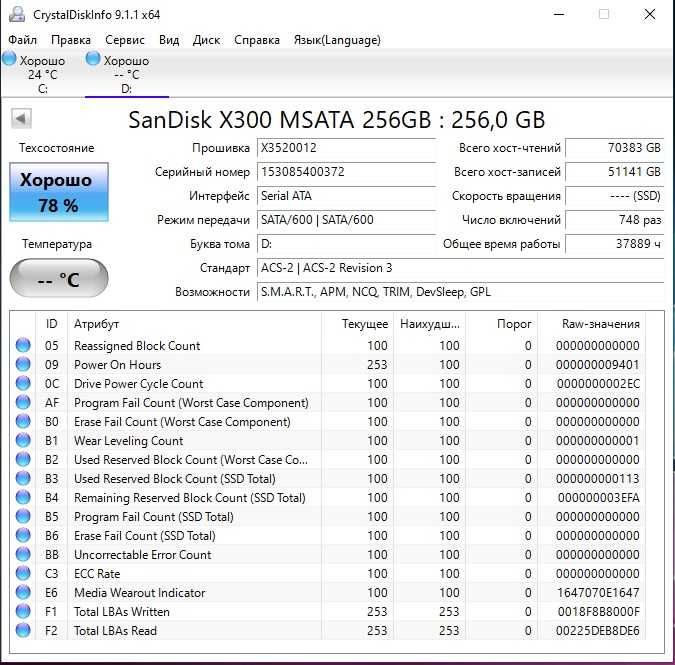The image size is (675, 665).
Task: Click the previous disk arrow button
Action: pos(21,118)
